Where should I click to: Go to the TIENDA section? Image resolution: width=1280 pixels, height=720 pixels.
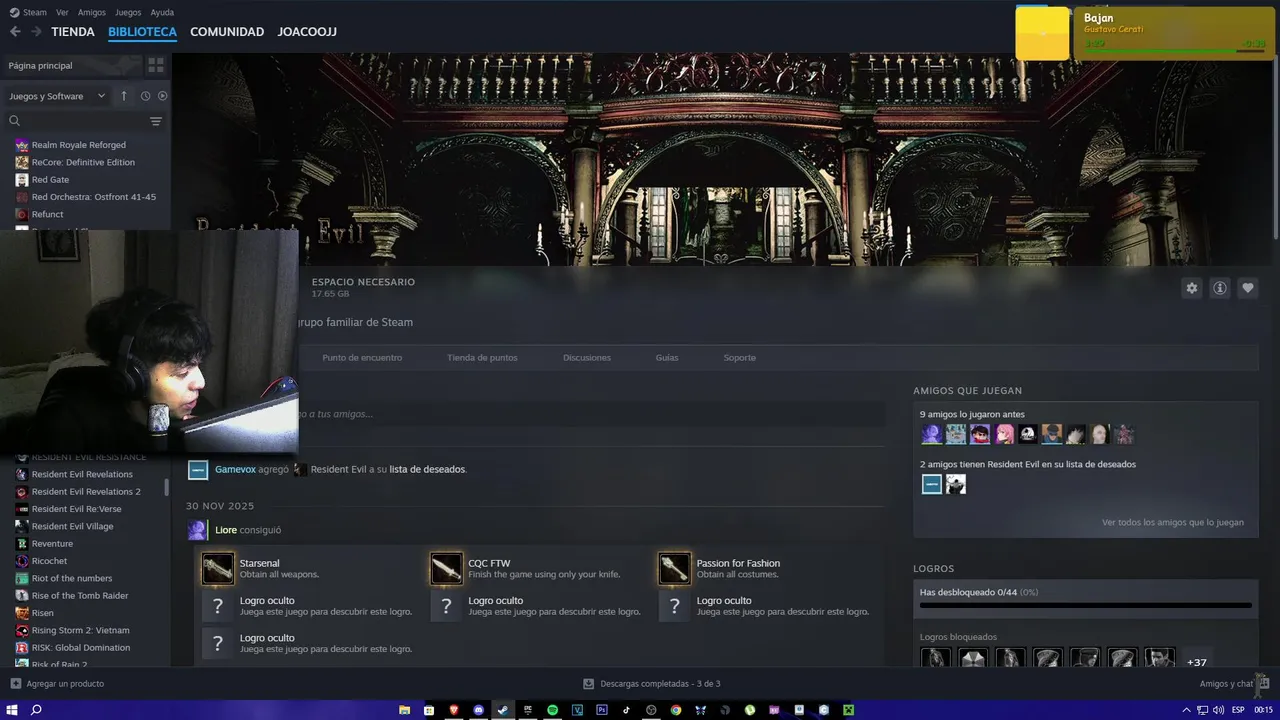[73, 32]
